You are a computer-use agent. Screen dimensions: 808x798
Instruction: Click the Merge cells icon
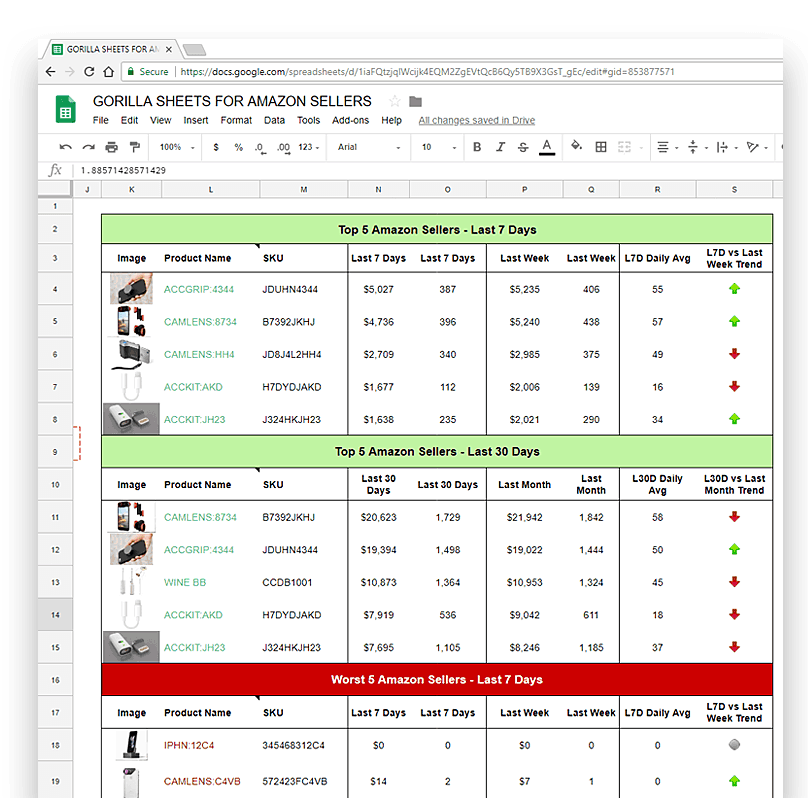pyautogui.click(x=625, y=147)
